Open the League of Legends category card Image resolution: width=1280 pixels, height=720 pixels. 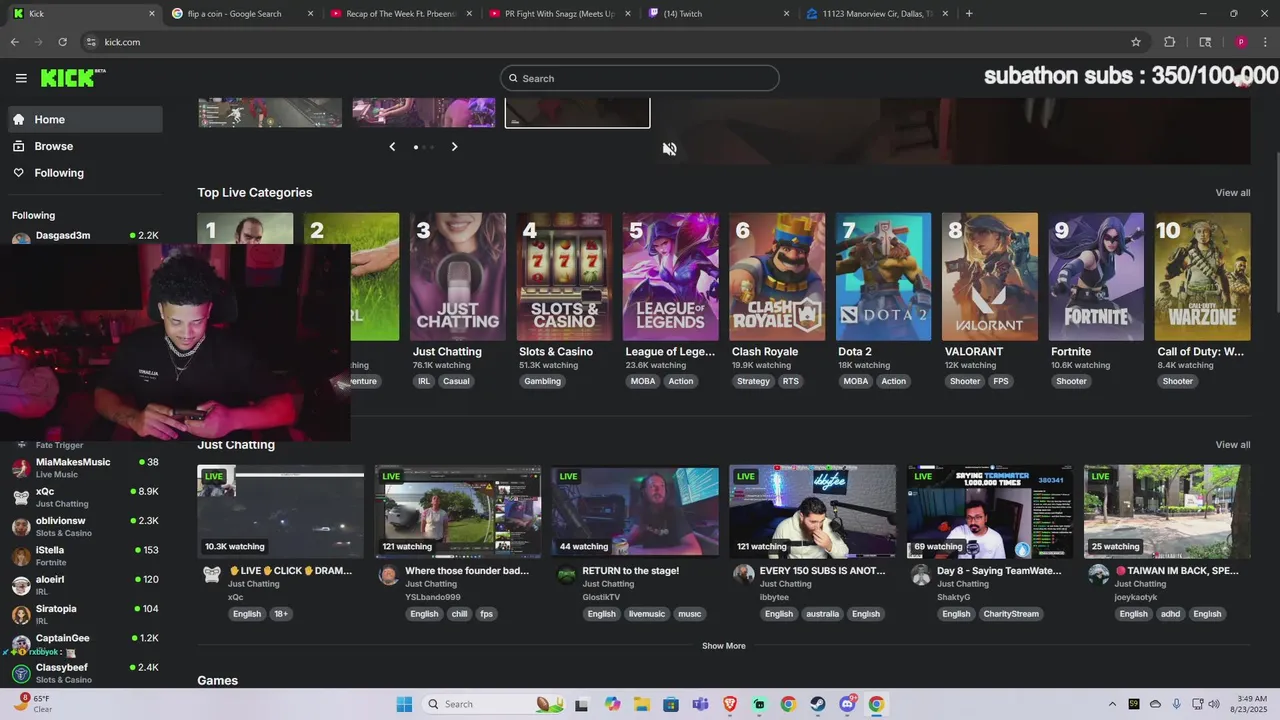tap(670, 277)
